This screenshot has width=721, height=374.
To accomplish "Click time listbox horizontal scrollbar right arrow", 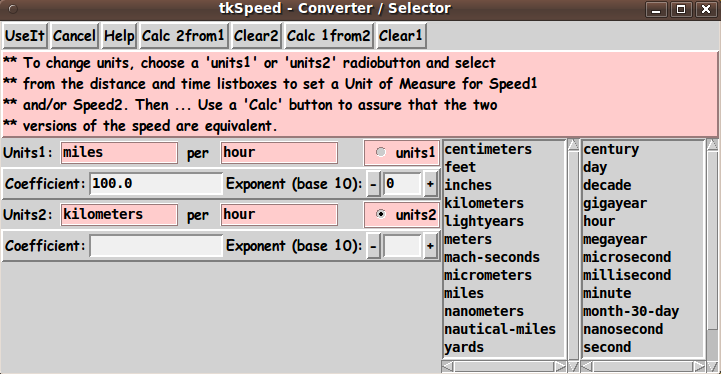I will (699, 367).
